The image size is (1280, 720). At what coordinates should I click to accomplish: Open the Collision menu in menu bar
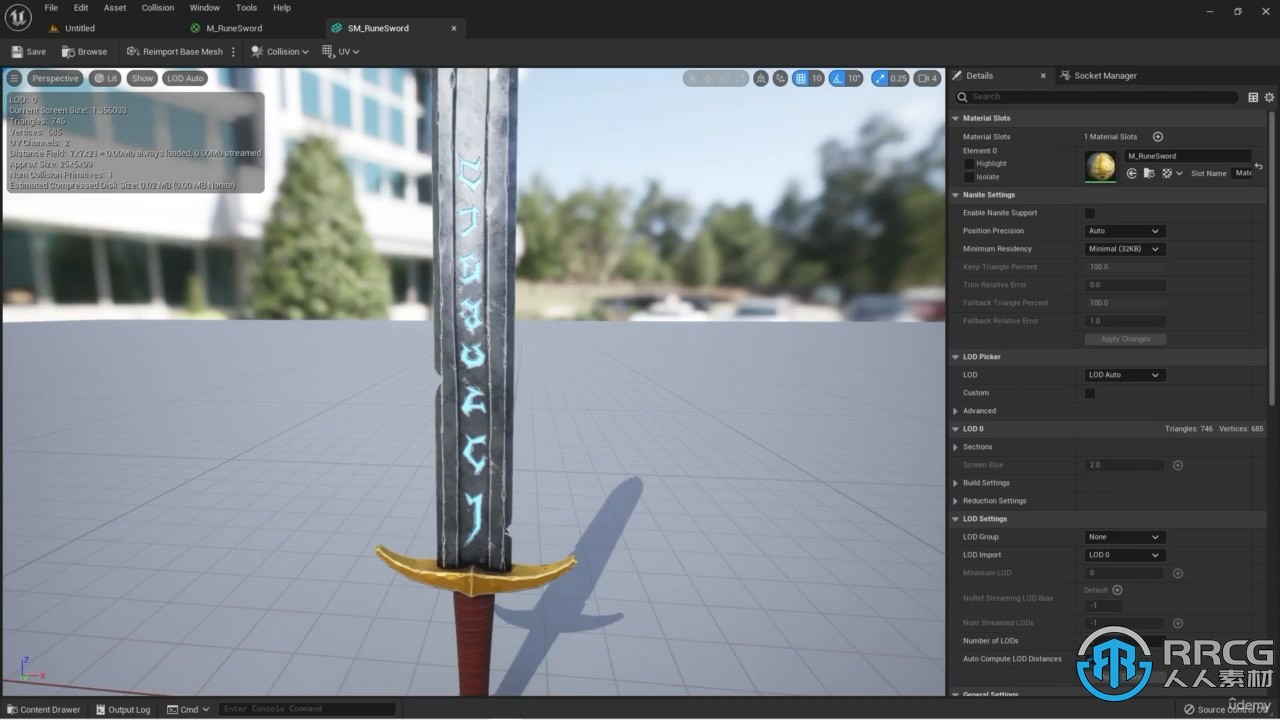[158, 8]
